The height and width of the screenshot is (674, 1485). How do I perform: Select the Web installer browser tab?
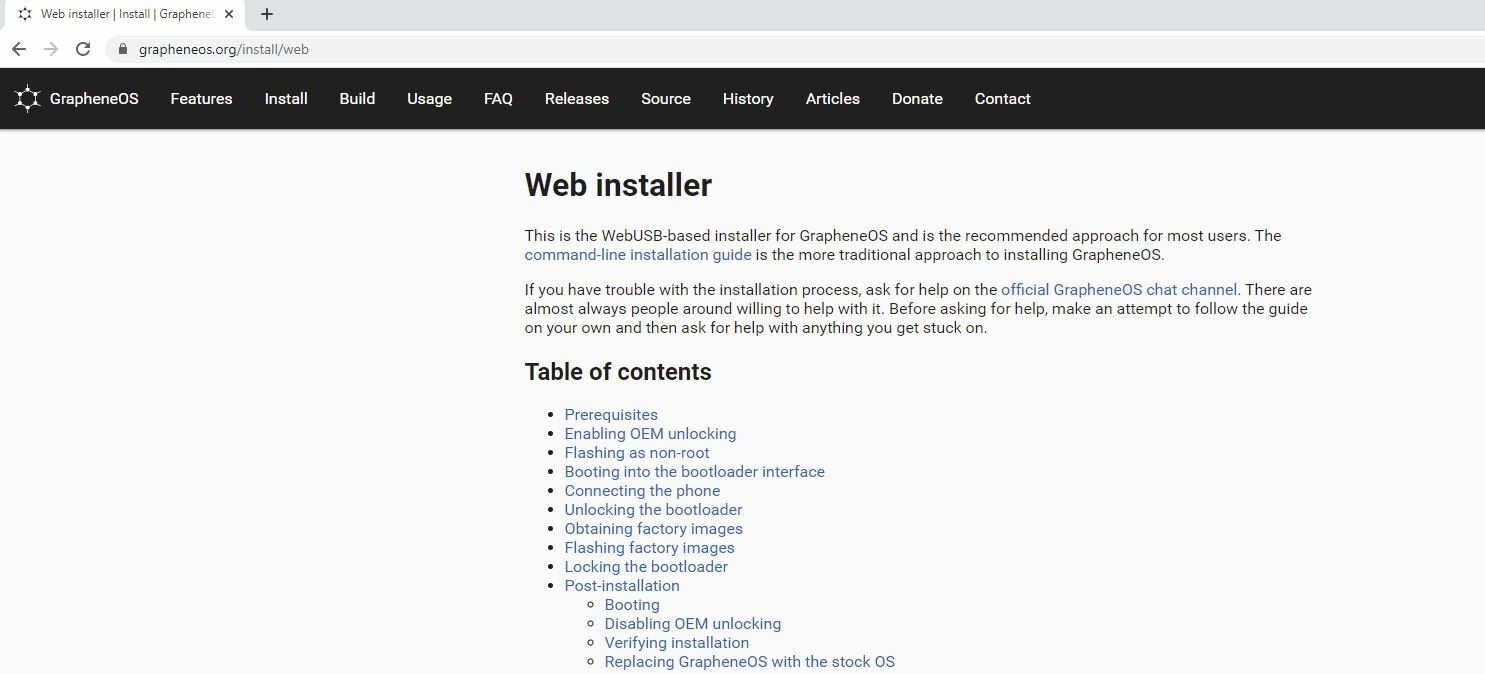pos(126,14)
